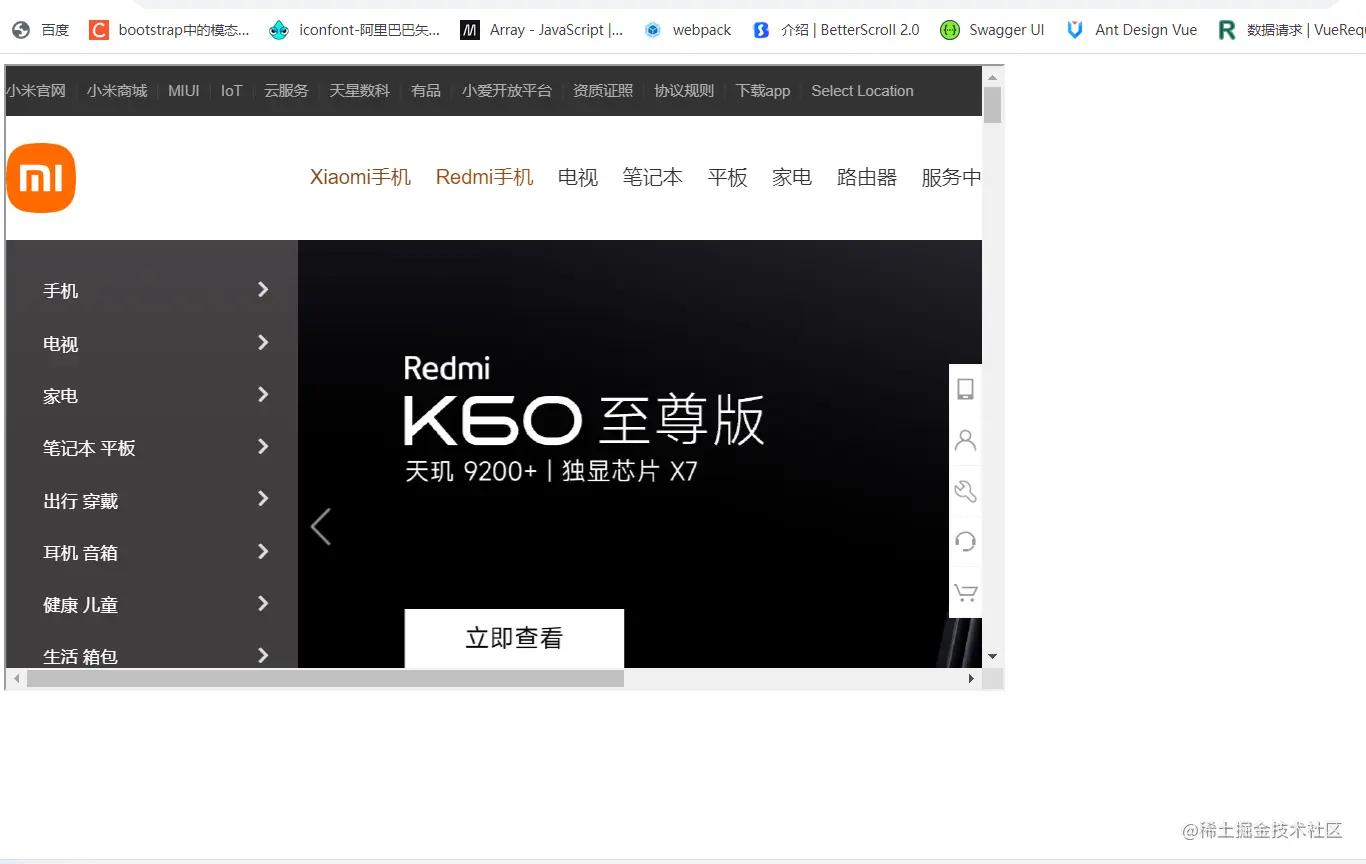This screenshot has width=1366, height=864.
Task: Select the 手机 sidebar category label
Action: click(61, 291)
